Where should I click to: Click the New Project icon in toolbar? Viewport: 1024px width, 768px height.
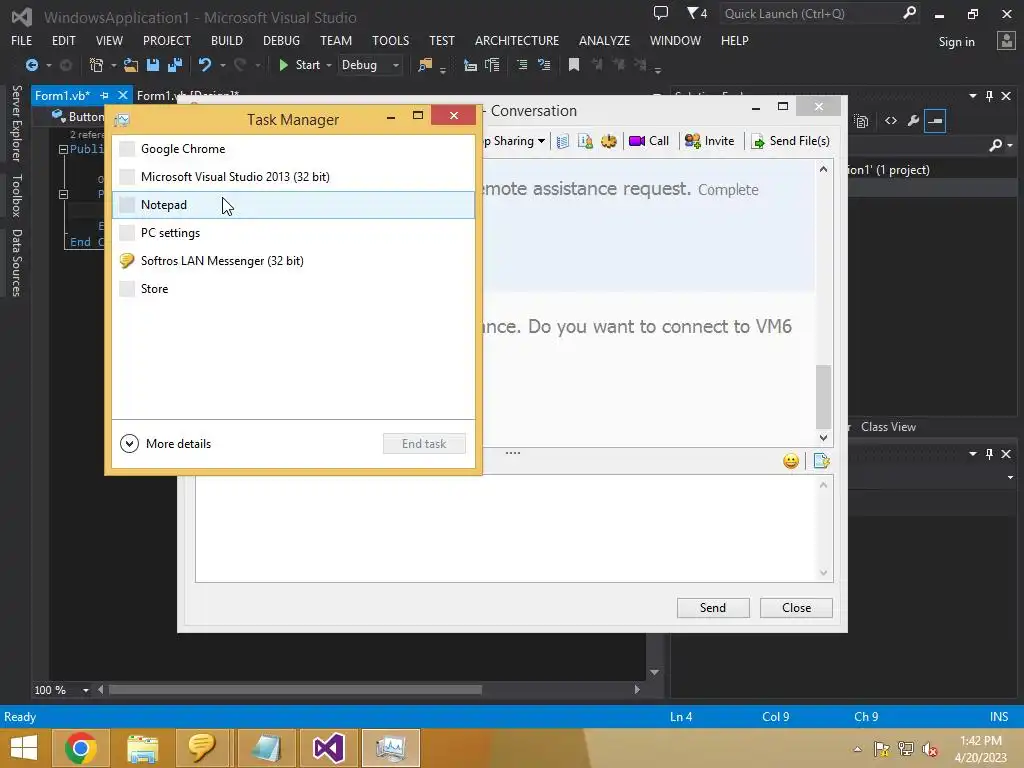click(96, 65)
